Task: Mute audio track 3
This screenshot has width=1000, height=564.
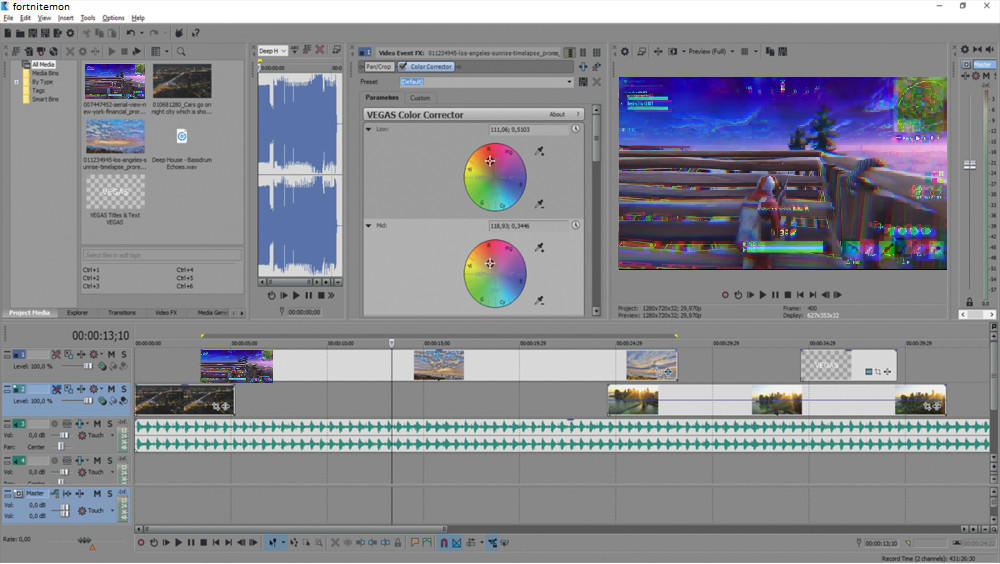Action: [97, 423]
